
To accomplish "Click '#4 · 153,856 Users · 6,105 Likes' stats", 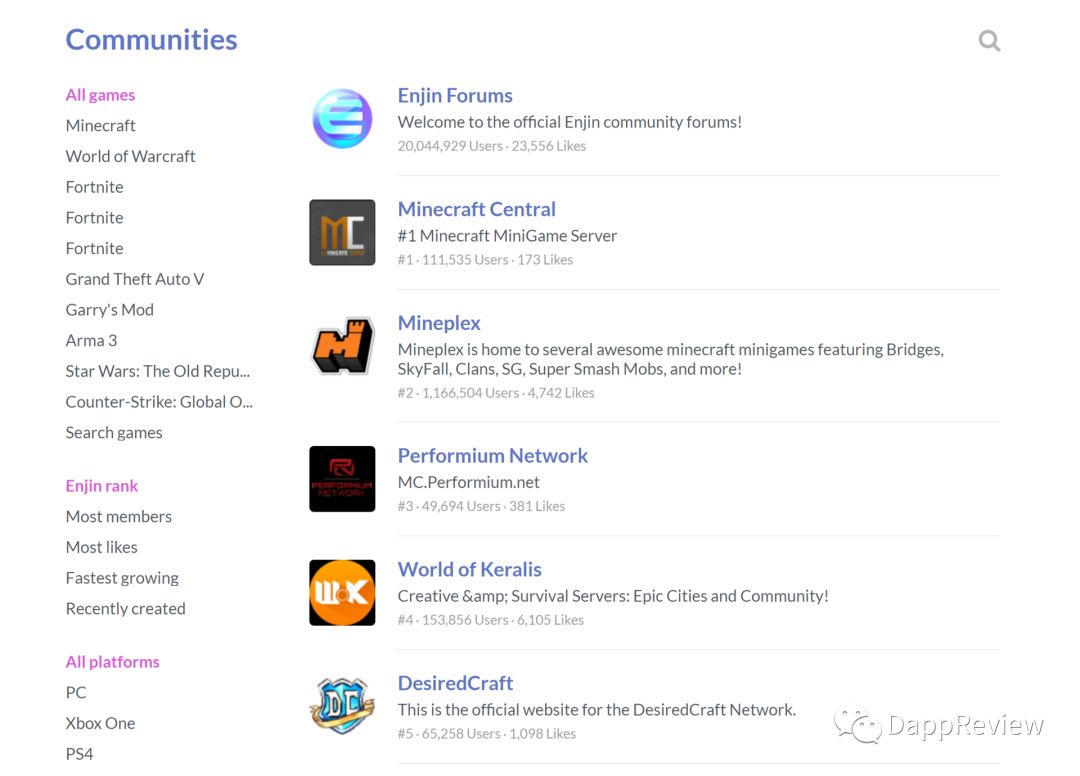I will point(491,620).
